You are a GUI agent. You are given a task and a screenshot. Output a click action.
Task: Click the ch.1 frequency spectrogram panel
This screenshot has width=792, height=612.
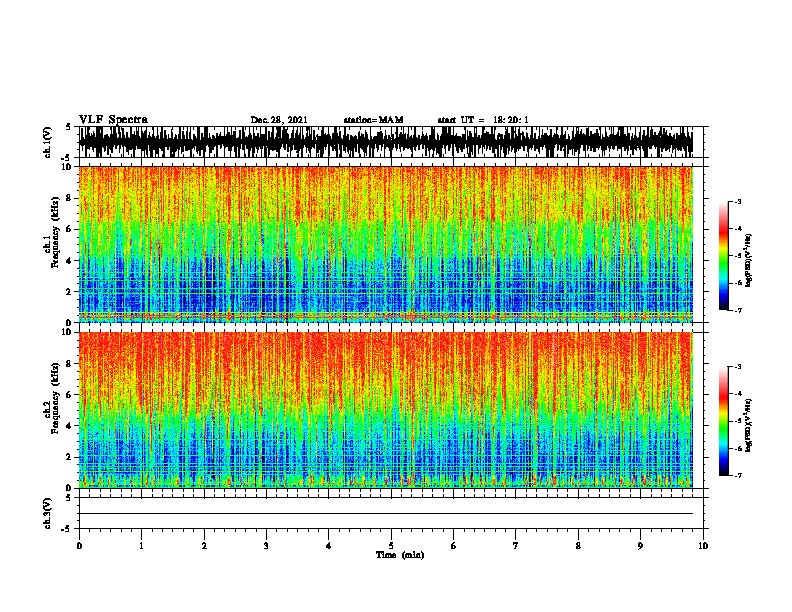[386, 244]
